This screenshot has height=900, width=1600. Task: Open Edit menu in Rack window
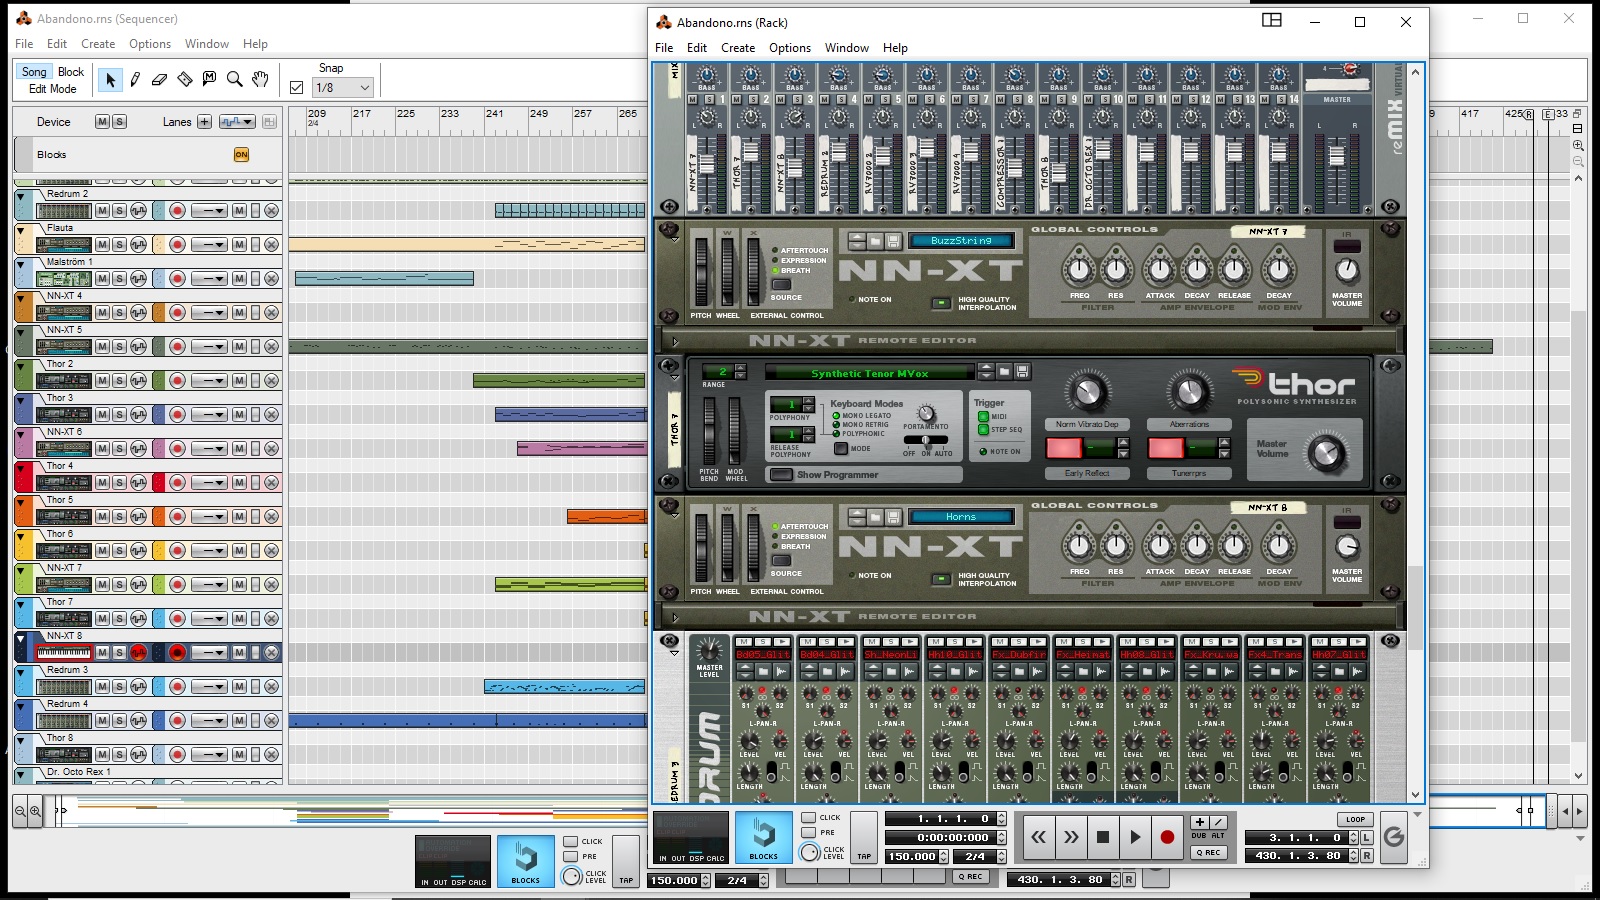click(697, 48)
